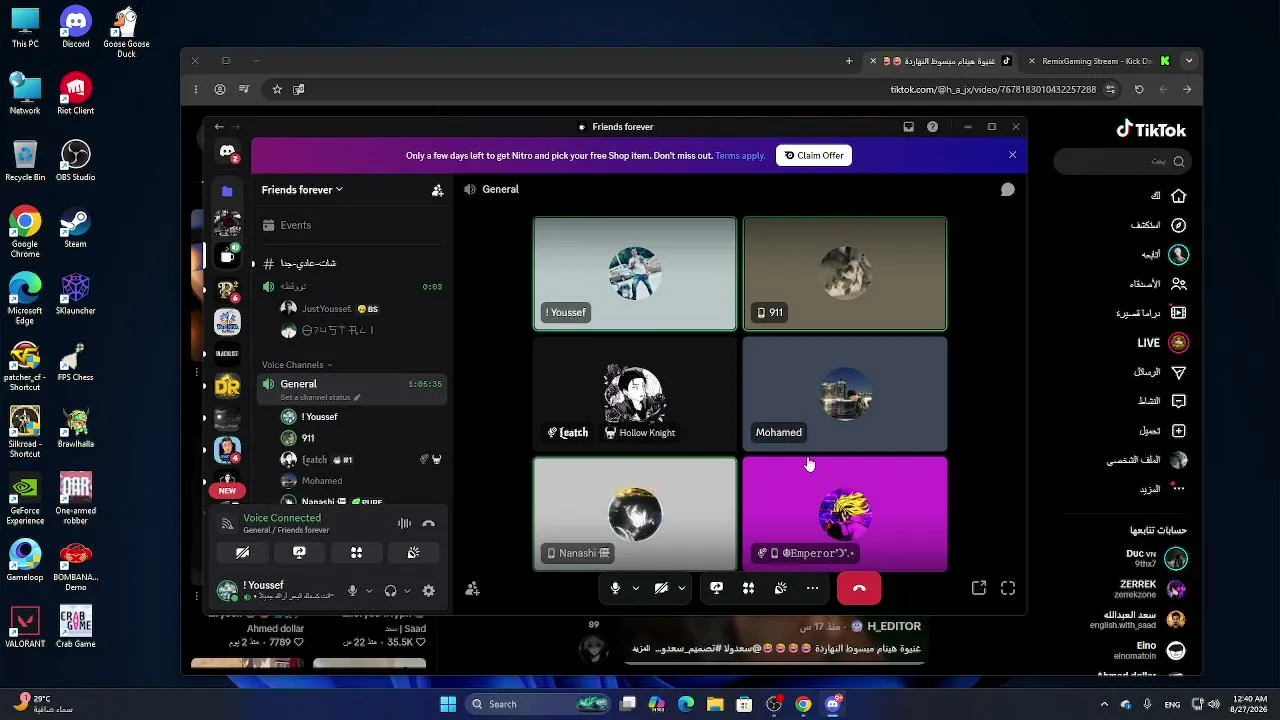Open the BLACKLIST server icon
The width and height of the screenshot is (1280, 720).
pos(228,353)
